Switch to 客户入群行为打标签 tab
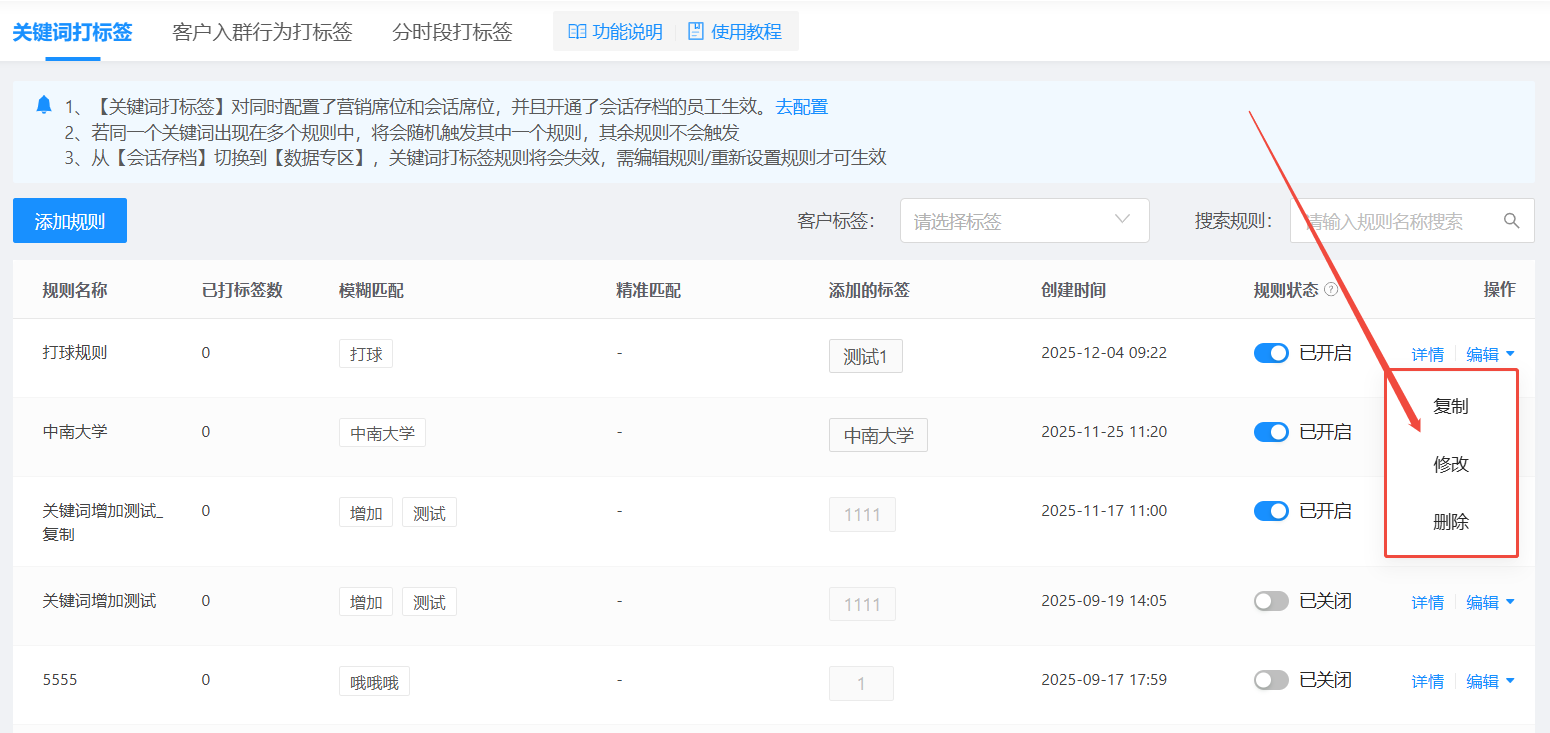 [x=262, y=32]
